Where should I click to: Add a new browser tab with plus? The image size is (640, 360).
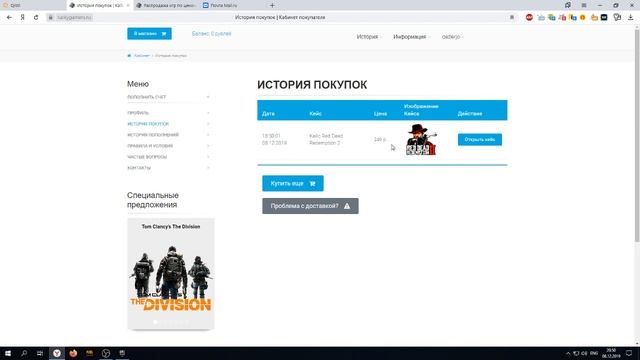pyautogui.click(x=272, y=5)
